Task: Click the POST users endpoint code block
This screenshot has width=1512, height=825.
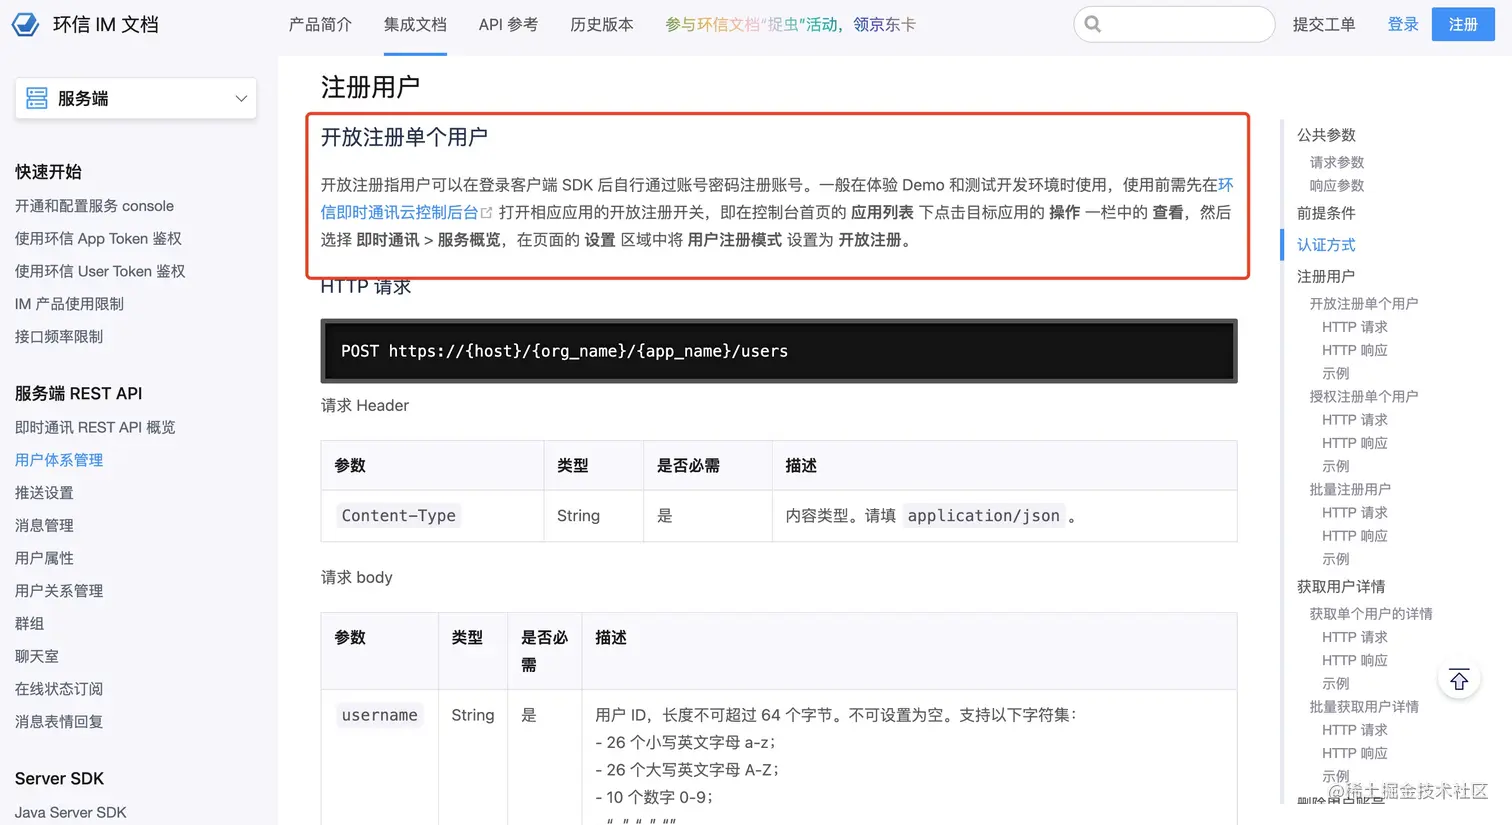Action: click(779, 351)
